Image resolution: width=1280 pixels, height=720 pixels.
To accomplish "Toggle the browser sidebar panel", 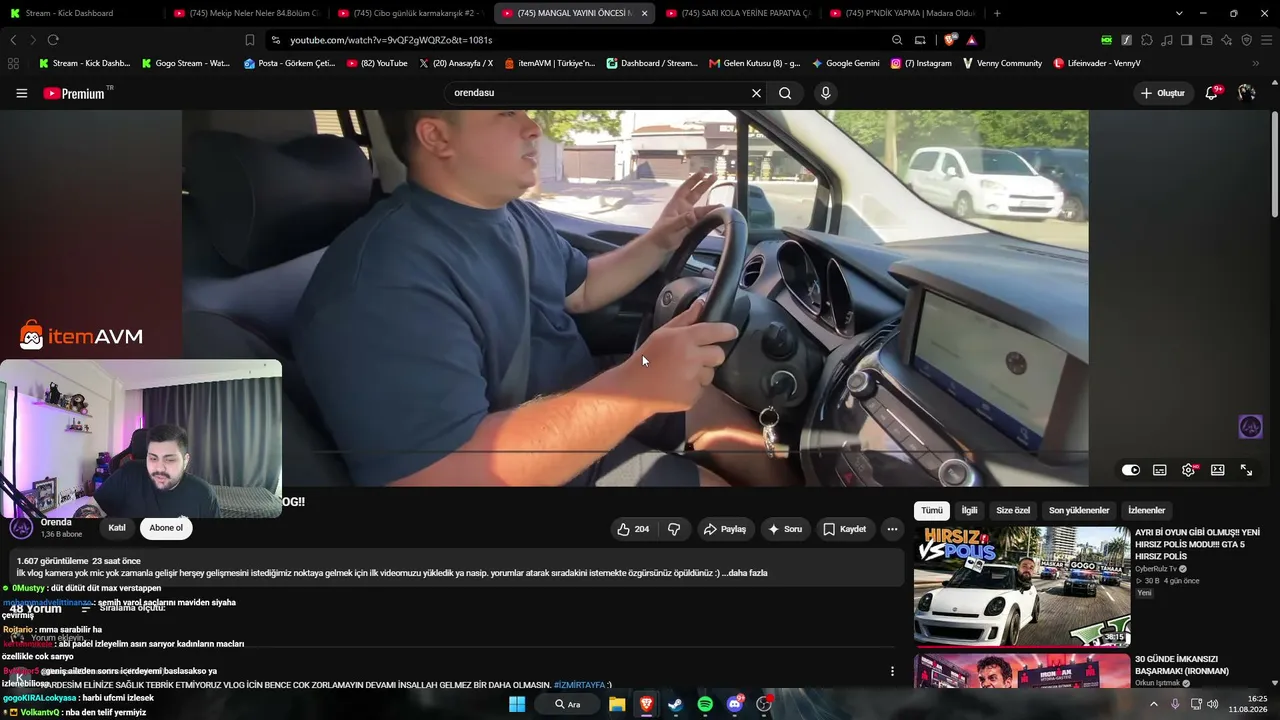I will 1186,40.
